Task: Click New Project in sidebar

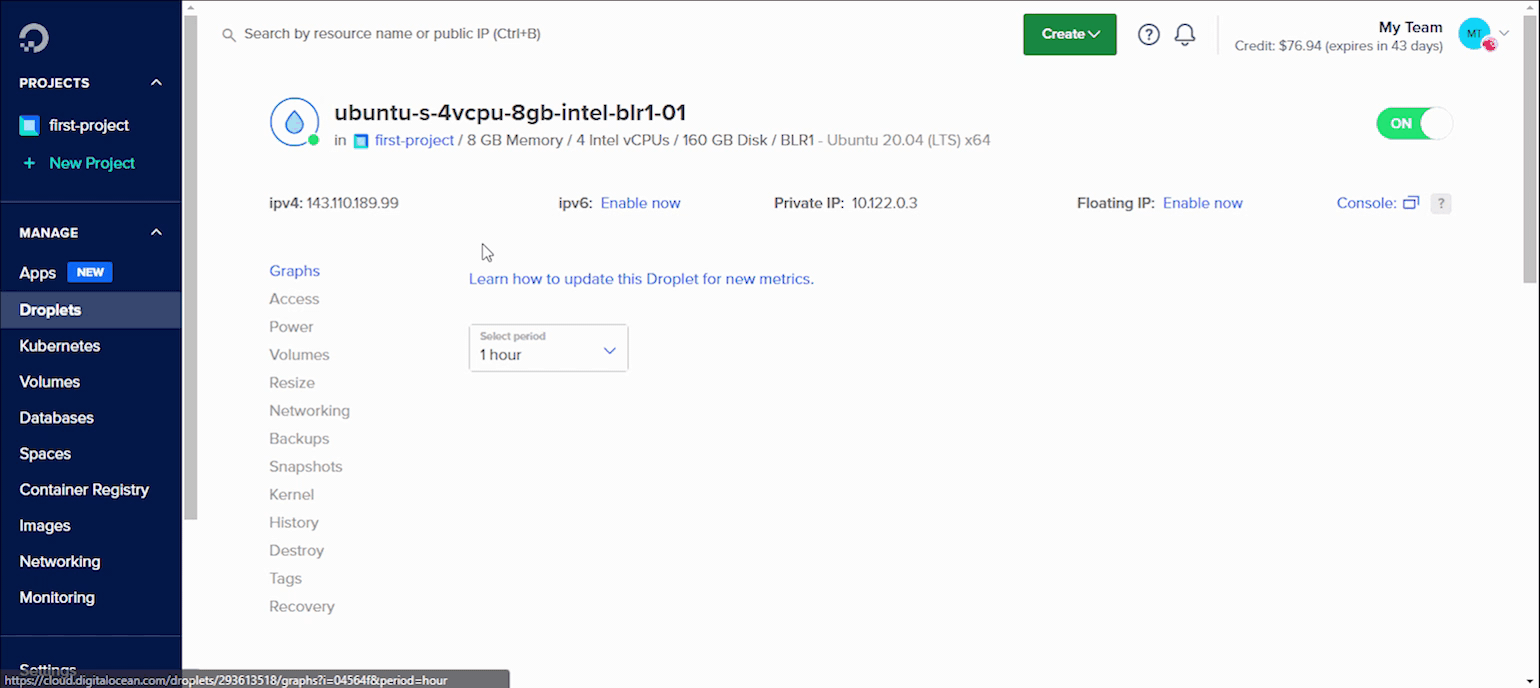Action: (x=92, y=163)
